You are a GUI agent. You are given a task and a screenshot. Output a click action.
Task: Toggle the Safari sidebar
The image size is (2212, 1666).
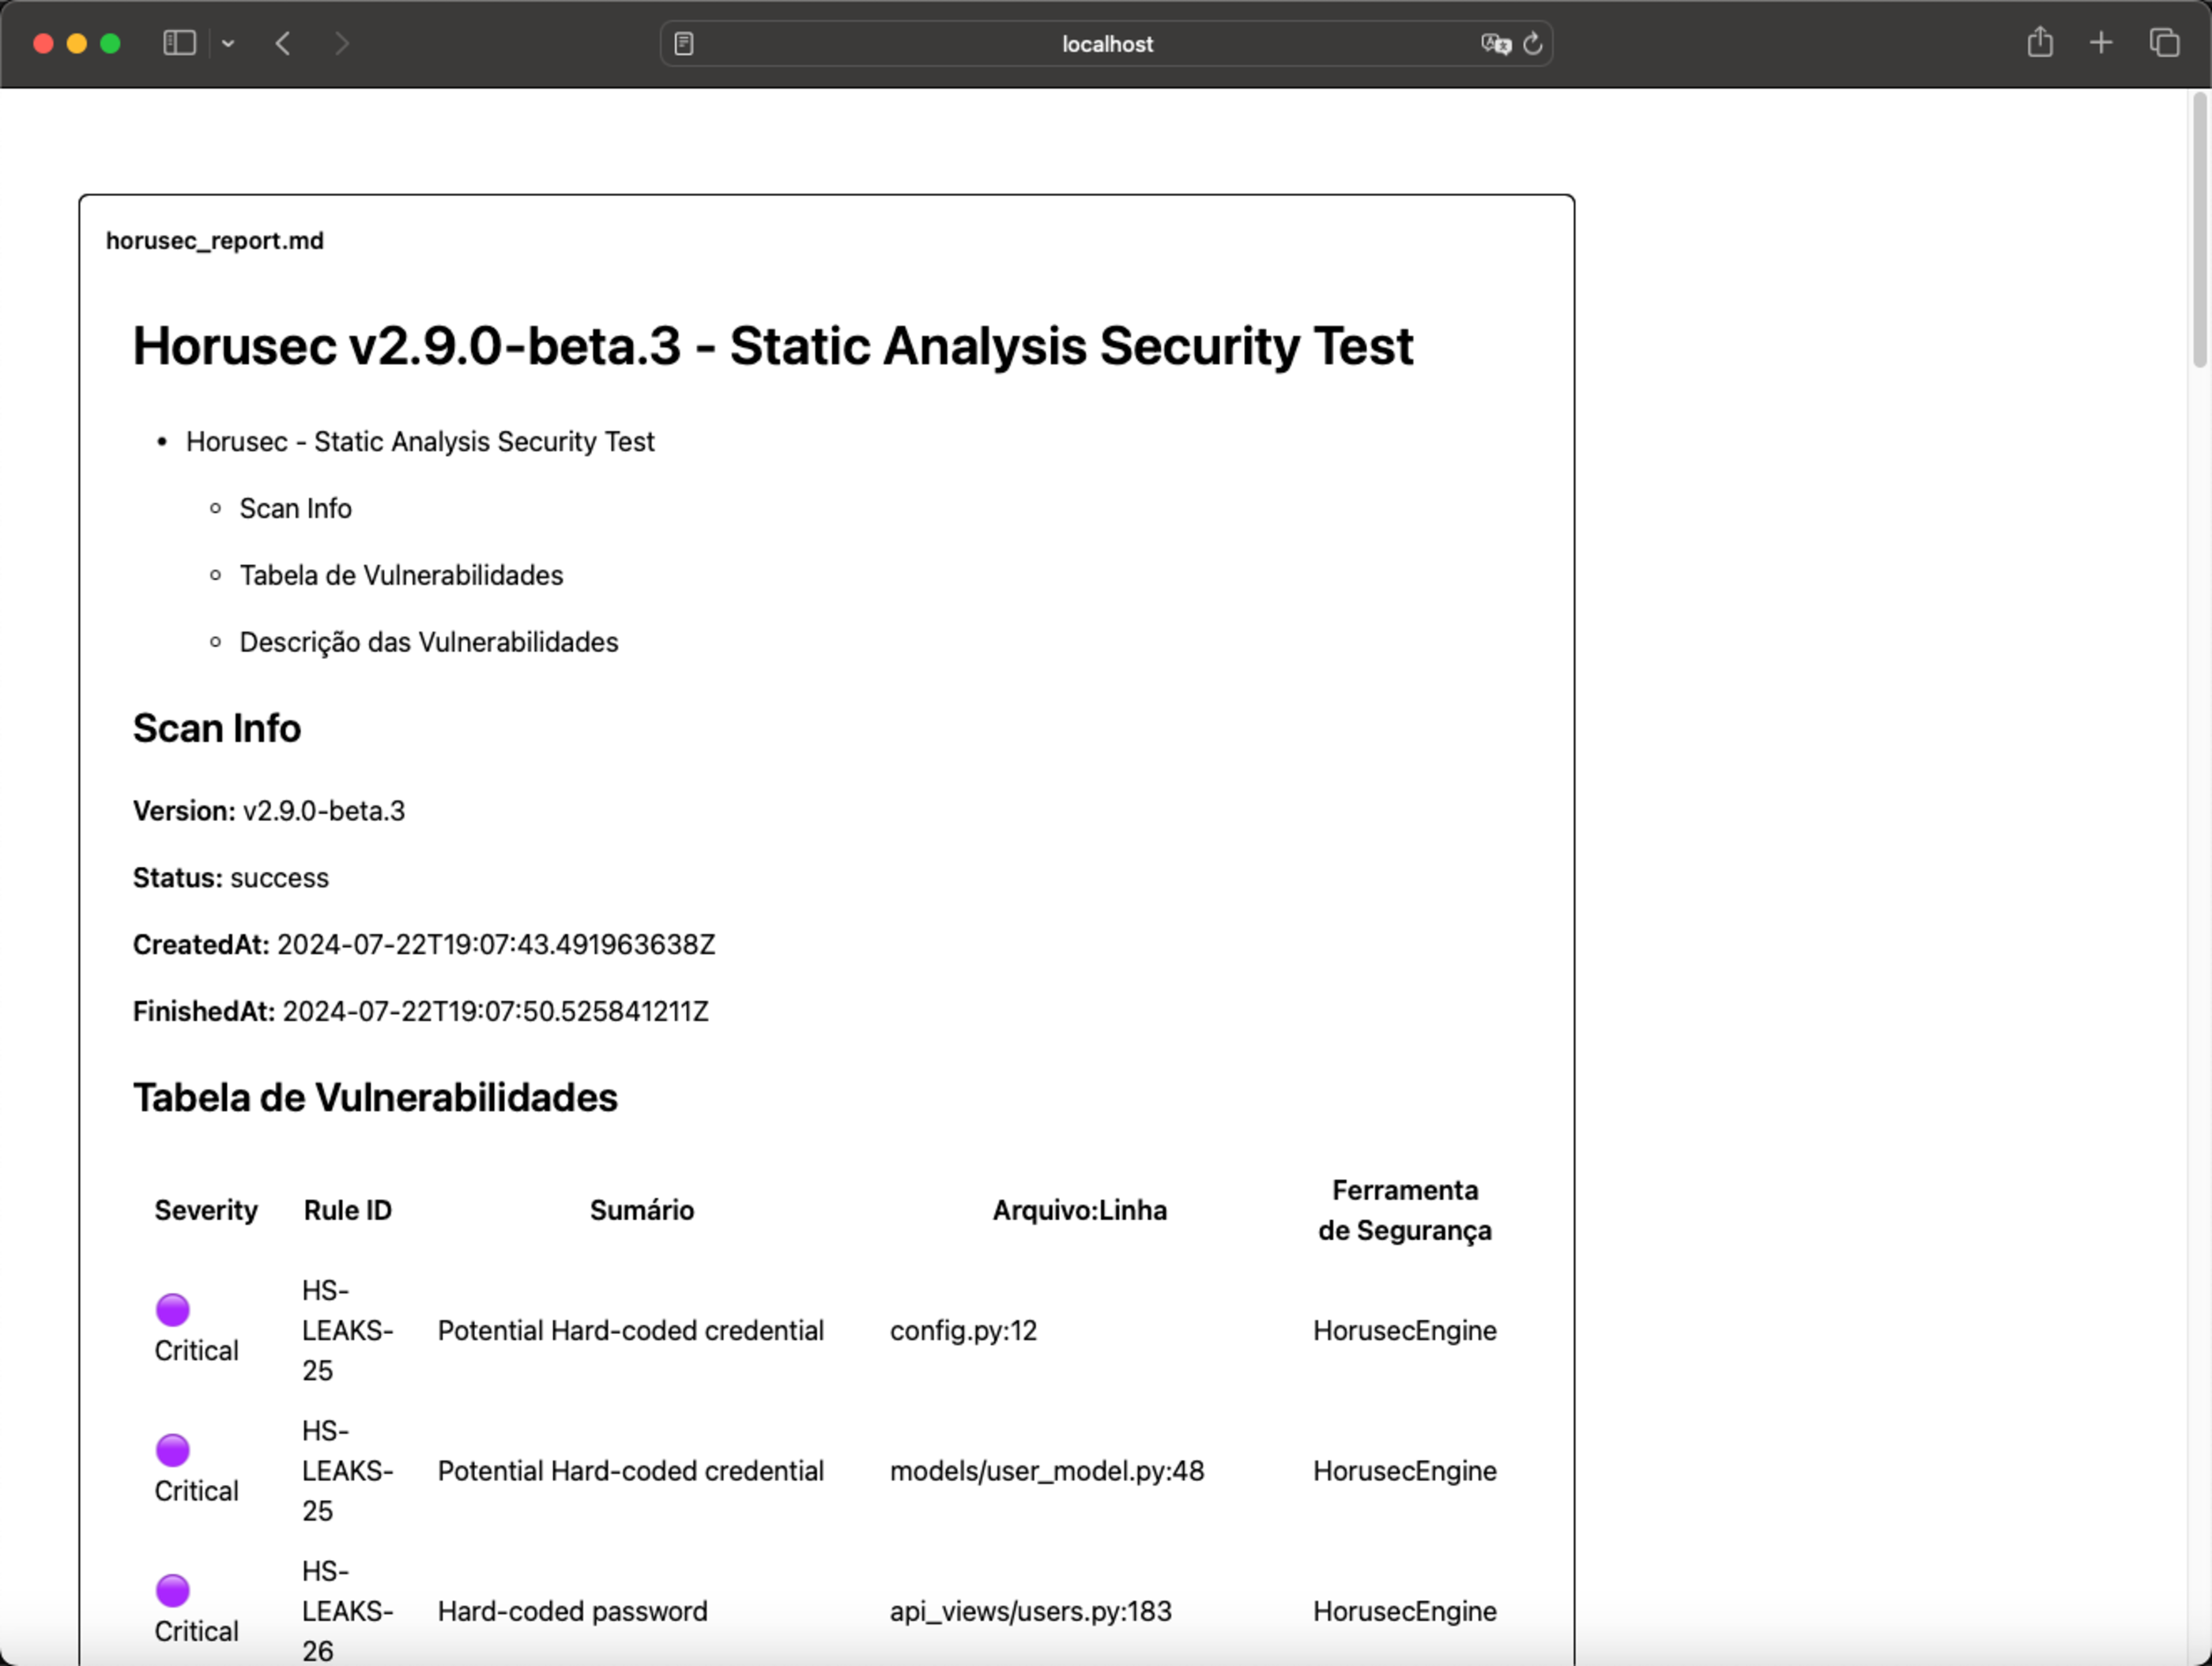point(179,43)
